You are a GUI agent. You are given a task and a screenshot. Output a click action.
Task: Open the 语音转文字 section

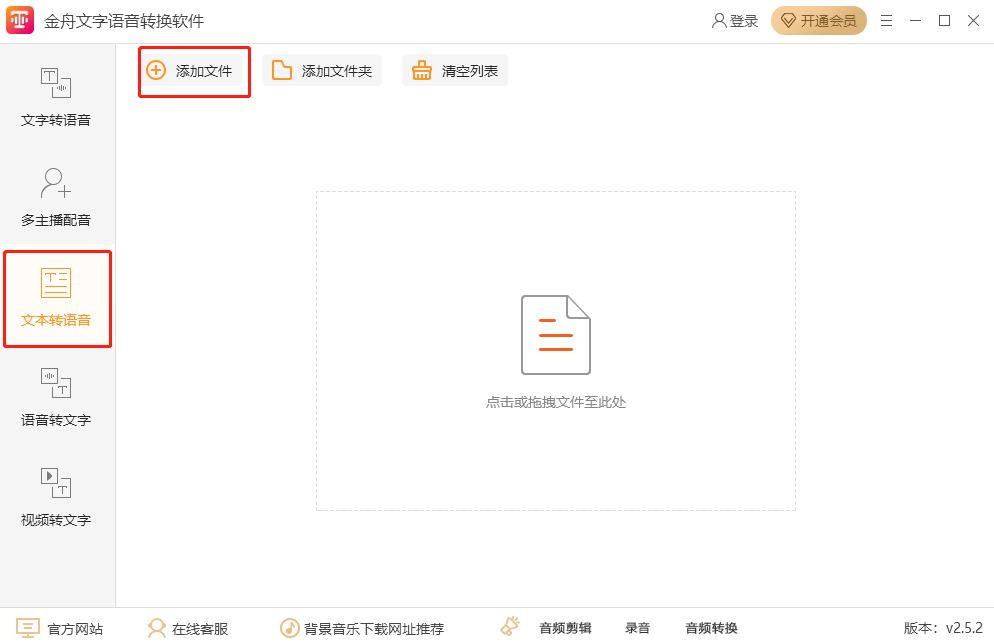click(x=56, y=398)
